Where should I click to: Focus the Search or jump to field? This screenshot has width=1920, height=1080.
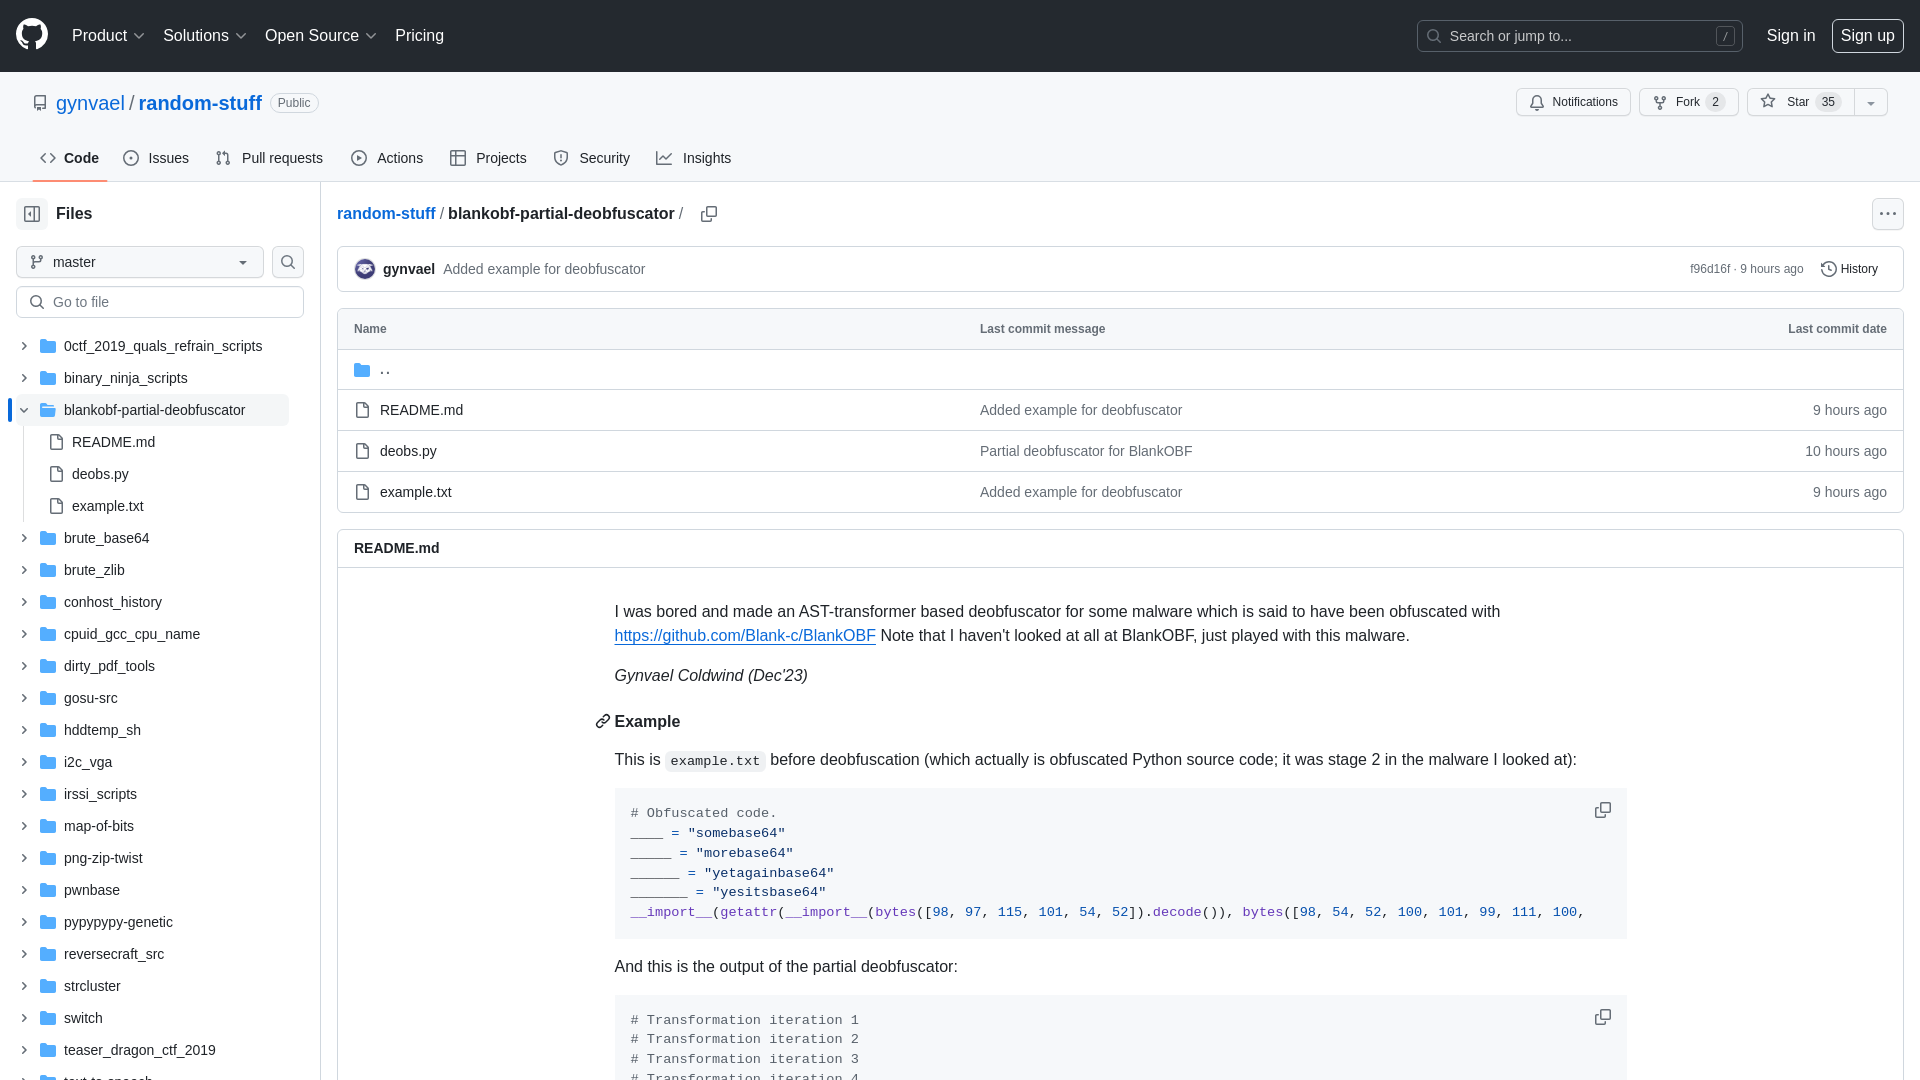pyautogui.click(x=1579, y=36)
